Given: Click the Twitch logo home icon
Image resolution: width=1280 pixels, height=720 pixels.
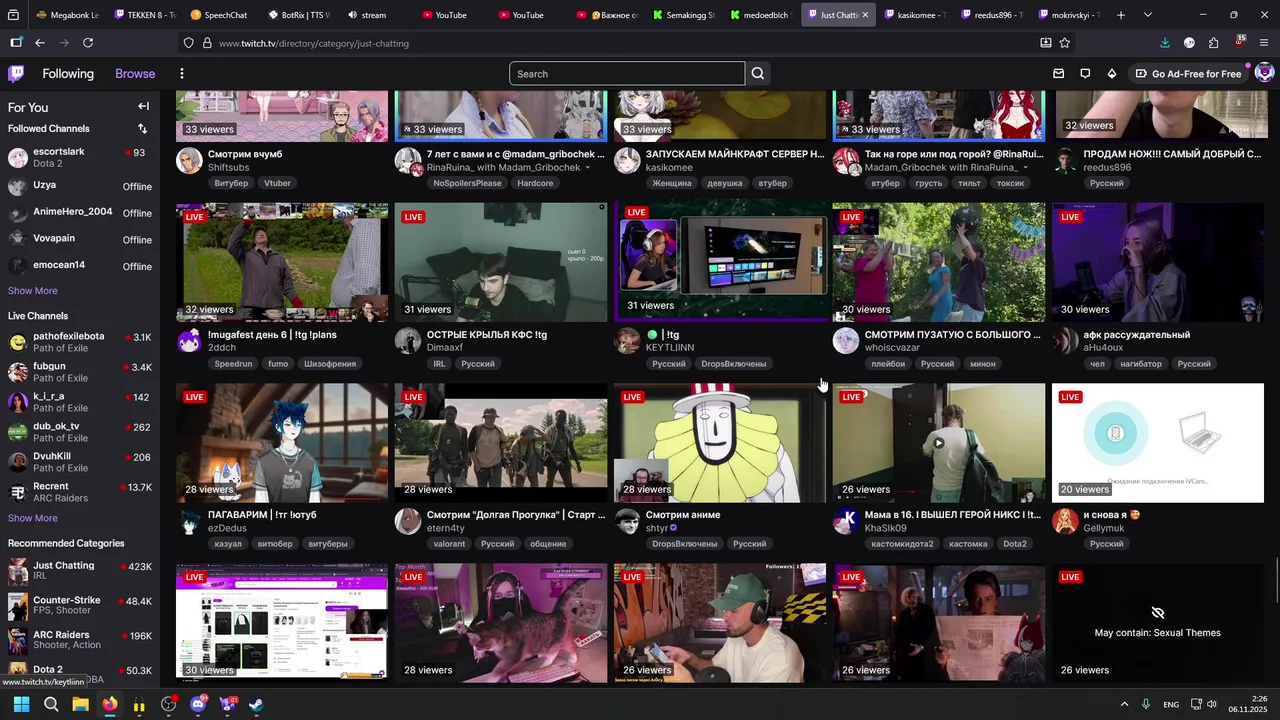Looking at the screenshot, I should pos(16,73).
